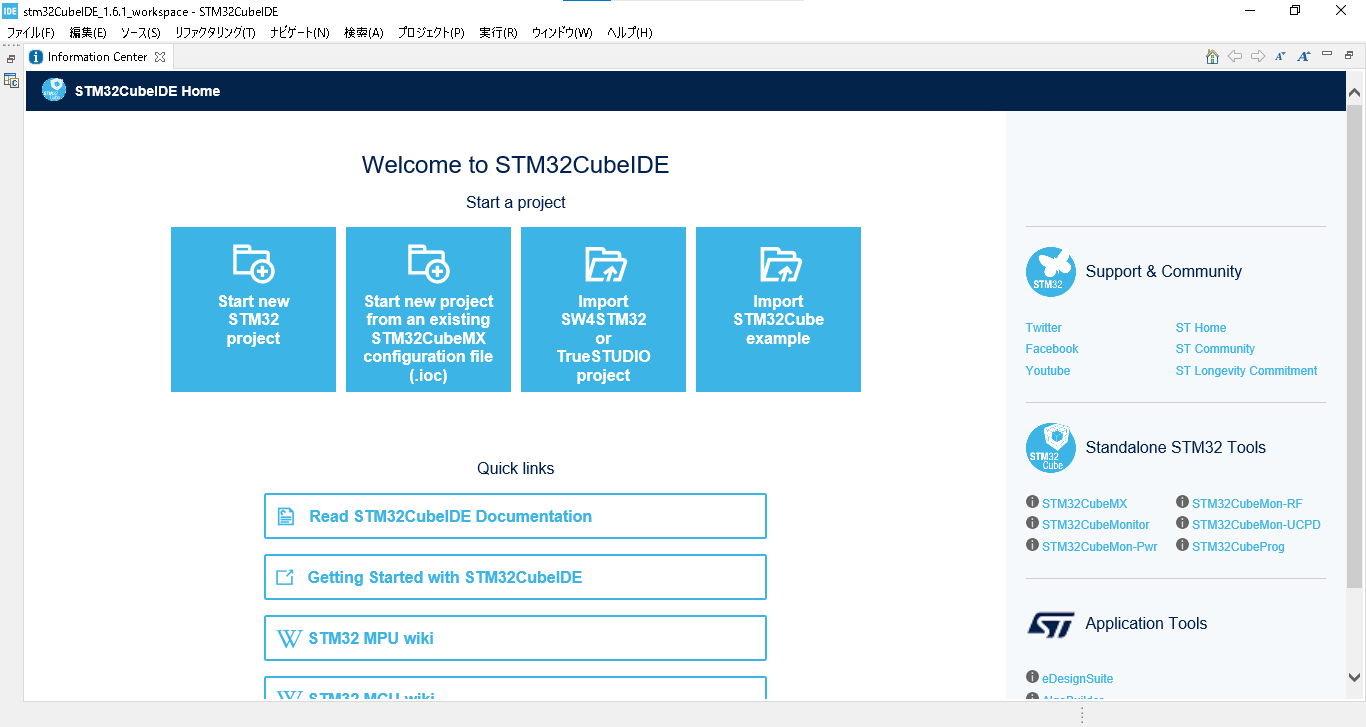Open the リファクタリング(T) menu
This screenshot has height=727, width=1366.
coord(215,33)
